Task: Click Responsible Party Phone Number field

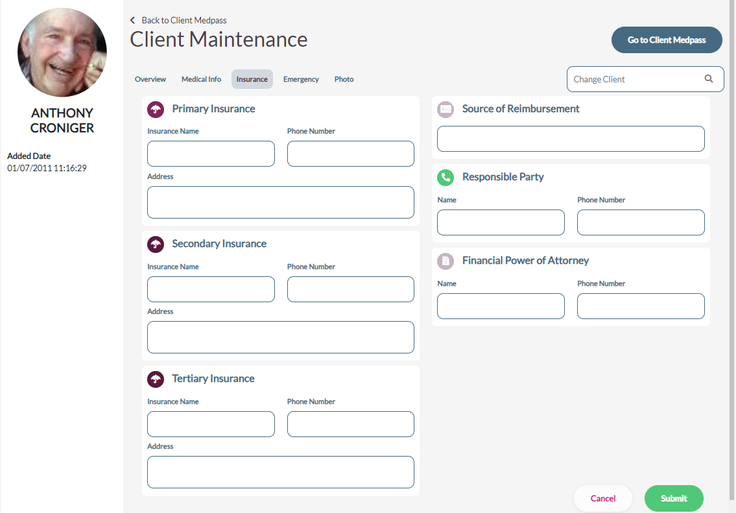Action: [x=641, y=222]
